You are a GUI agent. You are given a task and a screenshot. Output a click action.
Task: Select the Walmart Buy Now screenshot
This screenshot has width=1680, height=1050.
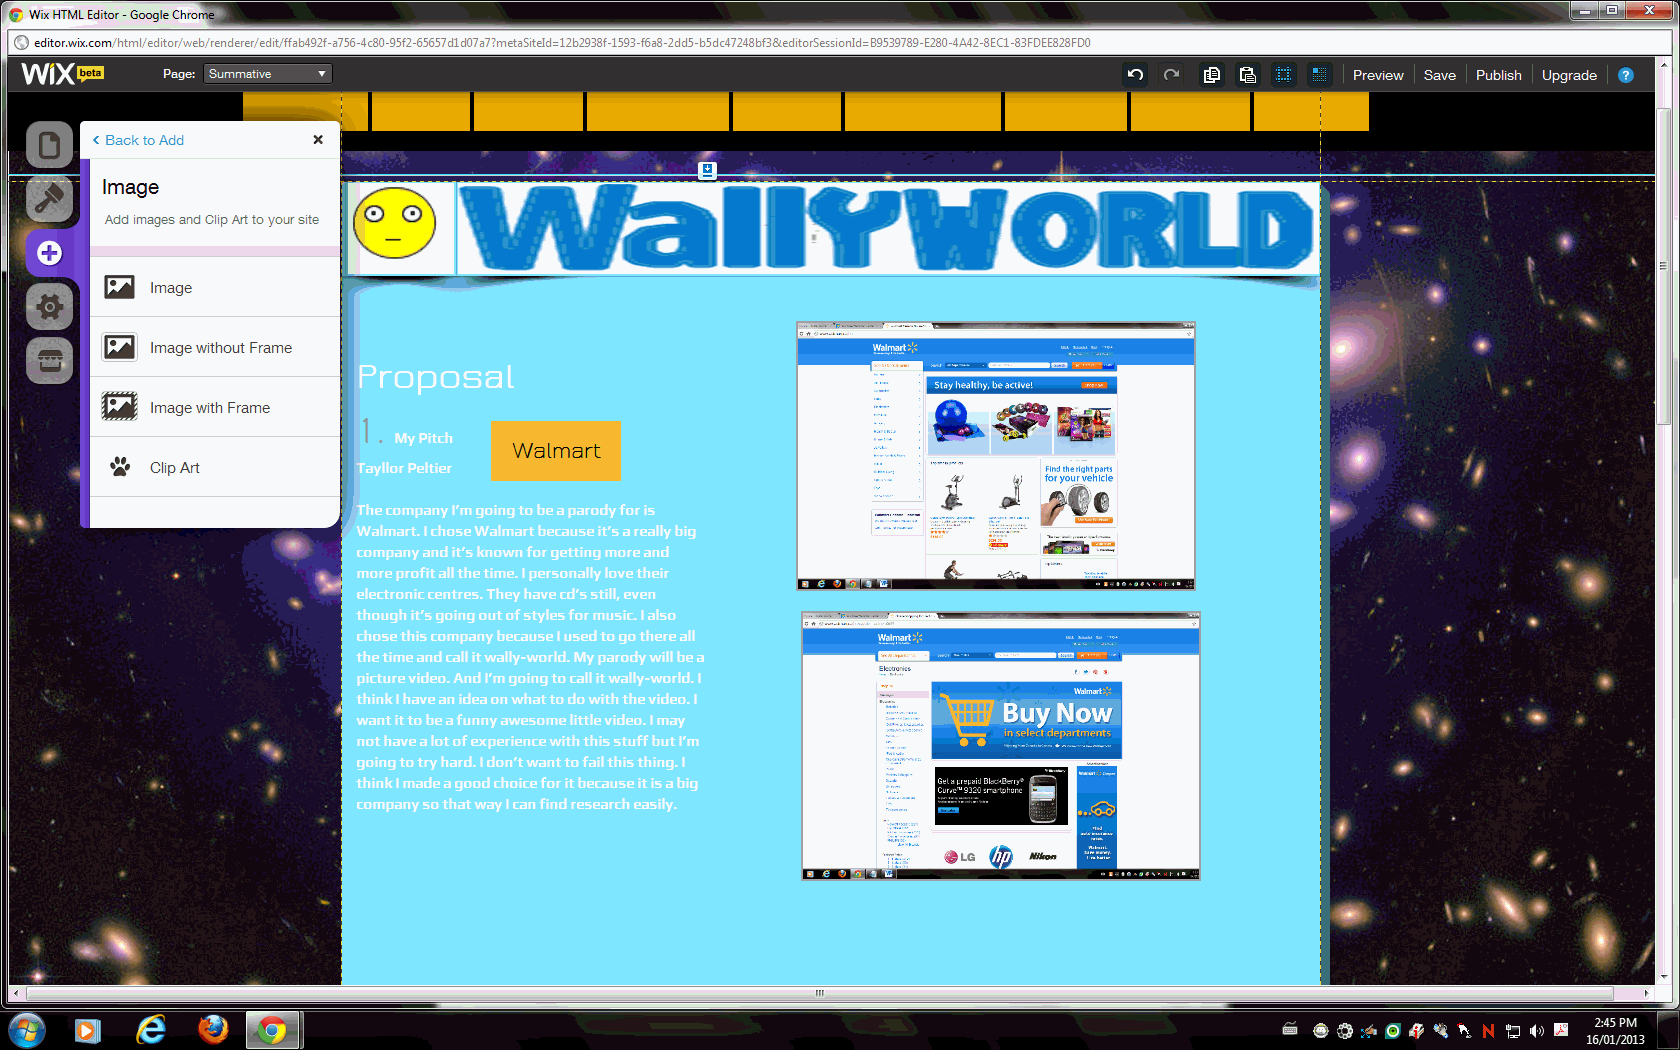(x=1001, y=746)
